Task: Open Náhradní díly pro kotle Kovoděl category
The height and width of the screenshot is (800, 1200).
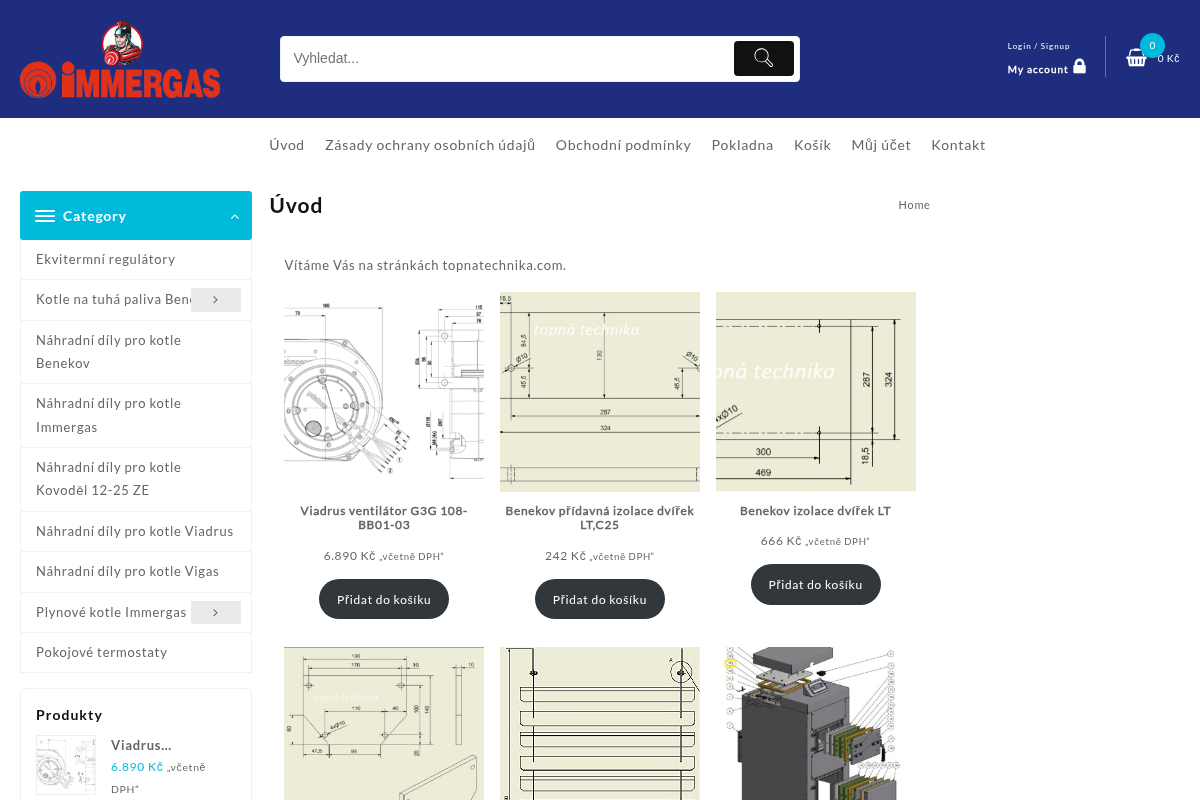Action: pos(109,479)
